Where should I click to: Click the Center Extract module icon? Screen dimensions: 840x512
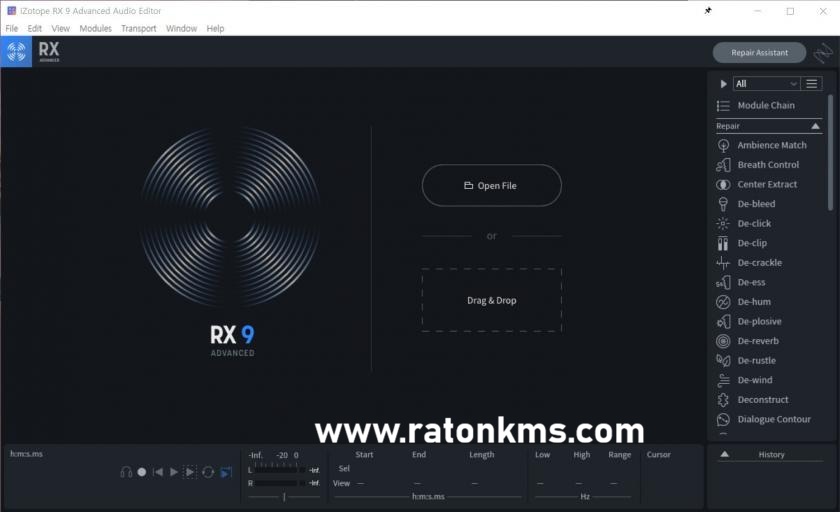[x=723, y=184]
